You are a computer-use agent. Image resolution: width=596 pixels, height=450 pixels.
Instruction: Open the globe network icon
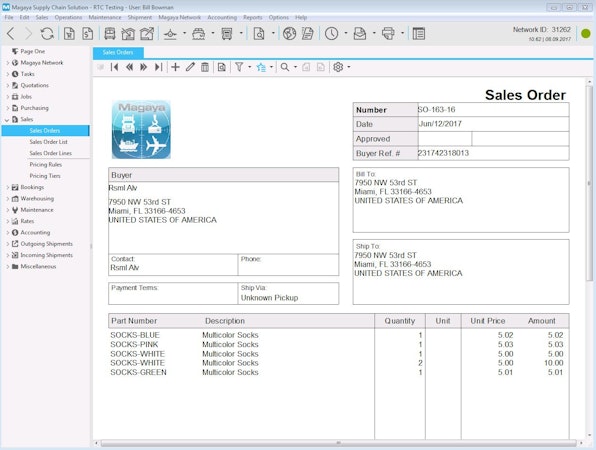(x=289, y=34)
